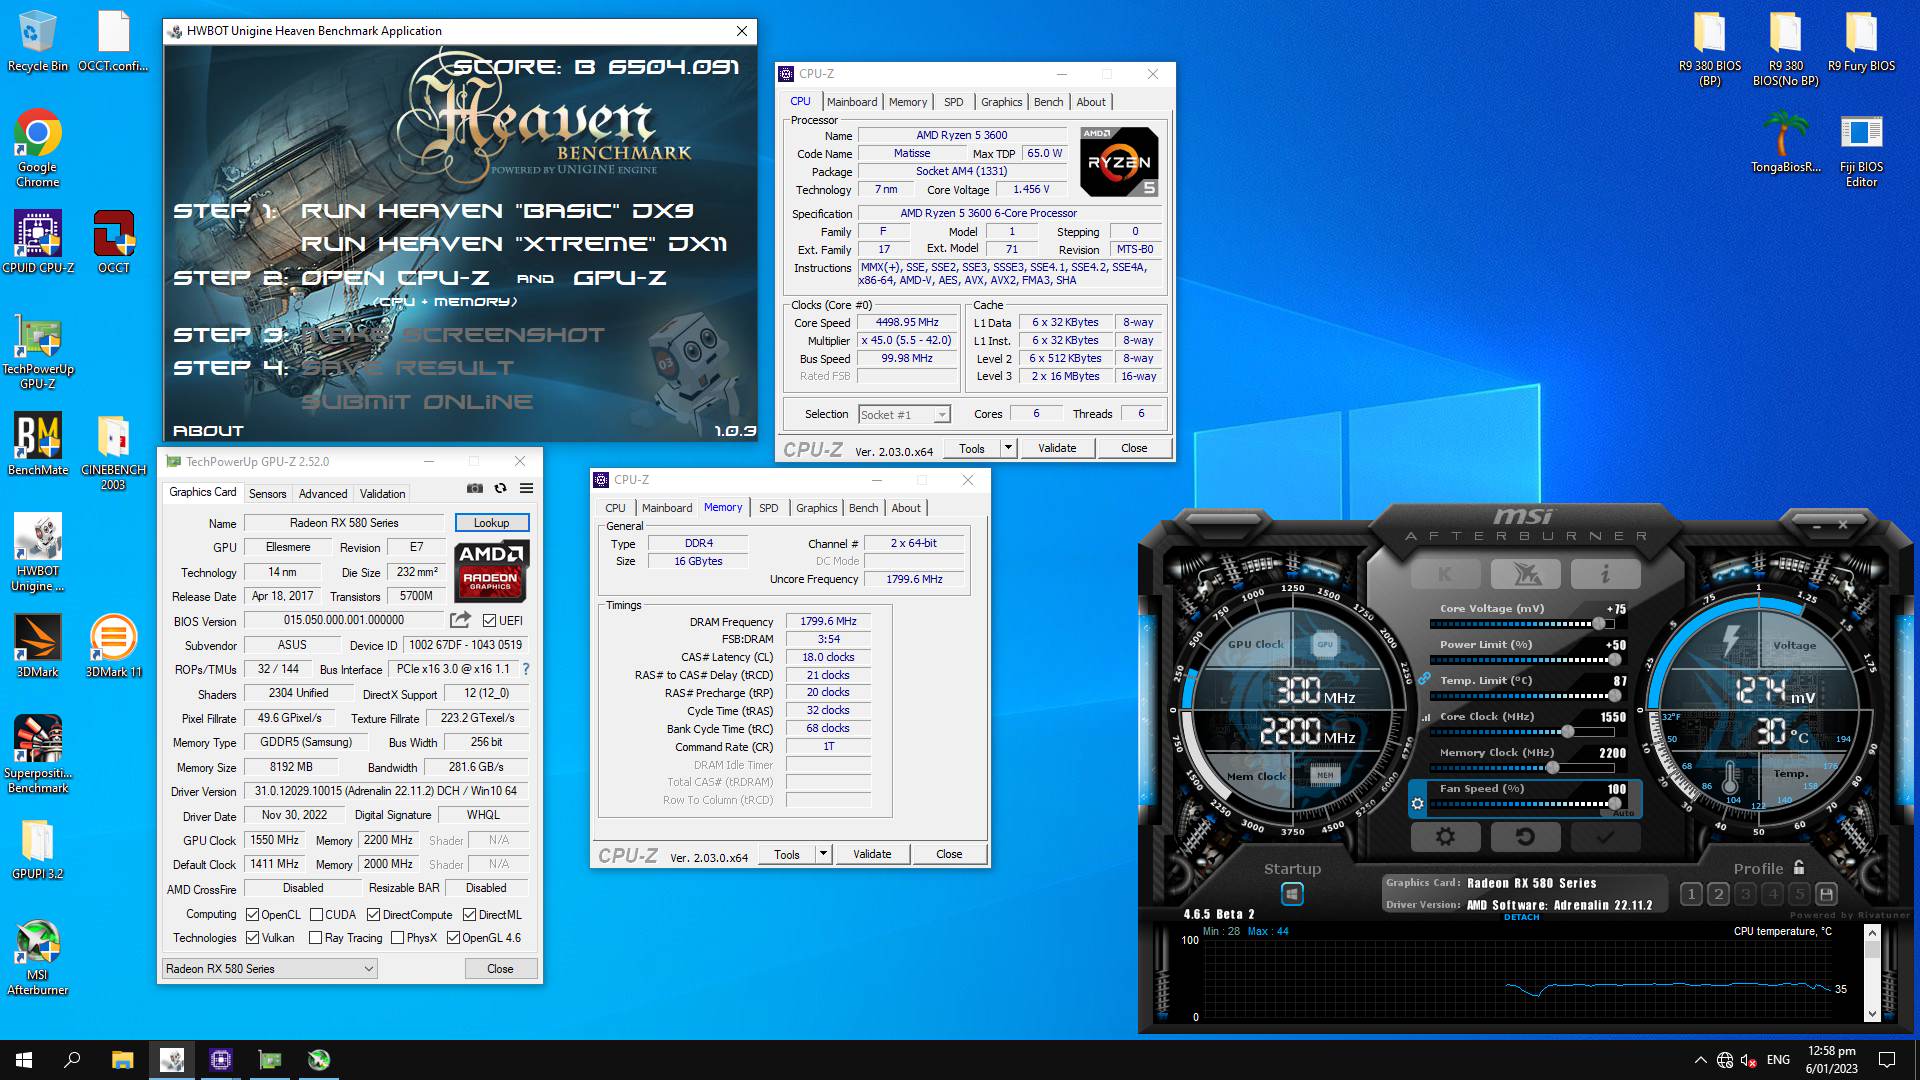Adjust Core Clock slider handle
This screenshot has height=1080, width=1920.
(1567, 732)
